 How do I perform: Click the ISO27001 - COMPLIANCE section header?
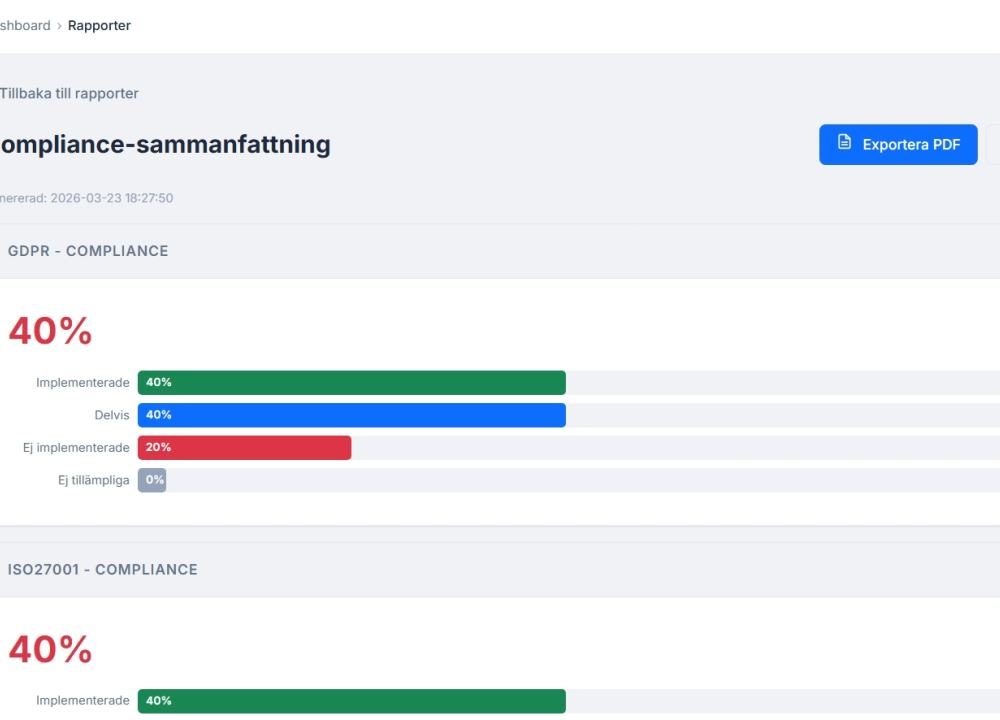click(x=103, y=569)
